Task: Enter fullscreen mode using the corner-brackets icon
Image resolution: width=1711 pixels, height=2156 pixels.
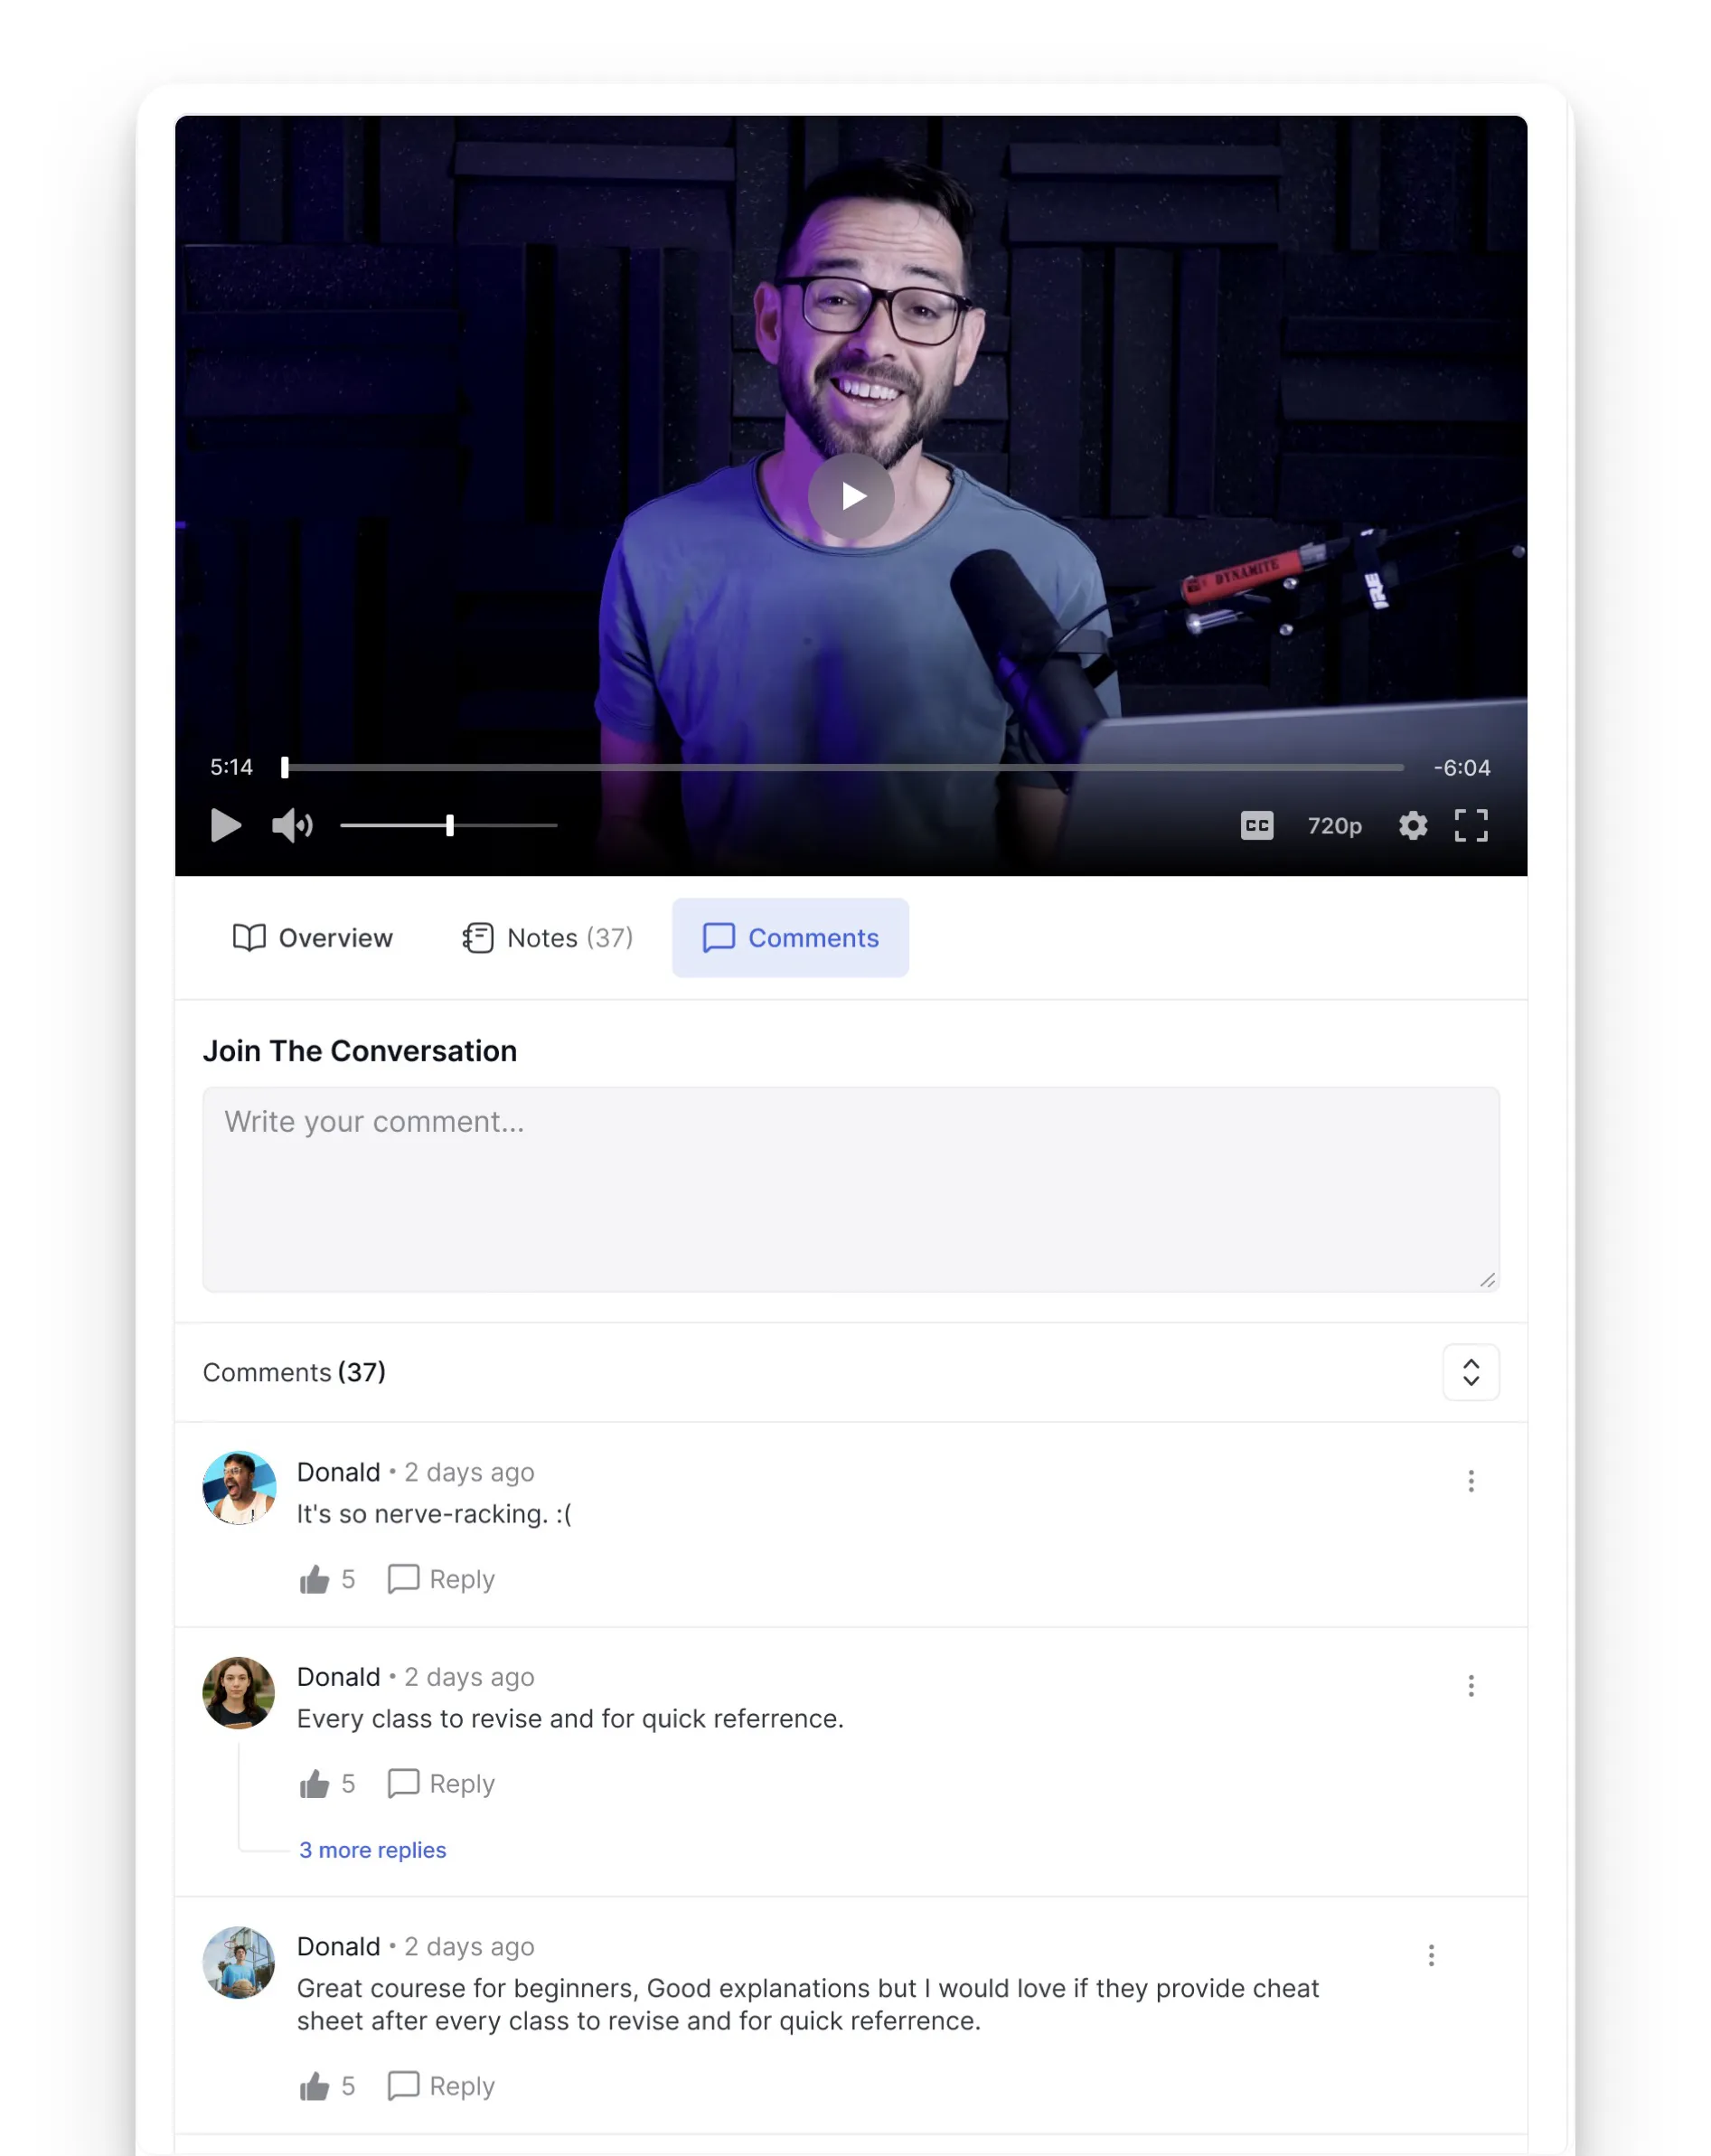Action: coord(1470,825)
